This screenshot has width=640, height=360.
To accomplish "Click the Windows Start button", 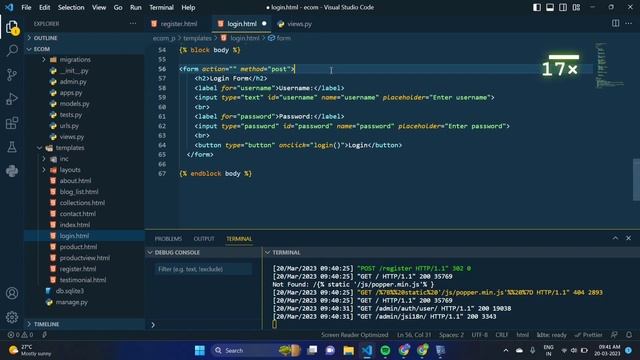I will 200,350.
